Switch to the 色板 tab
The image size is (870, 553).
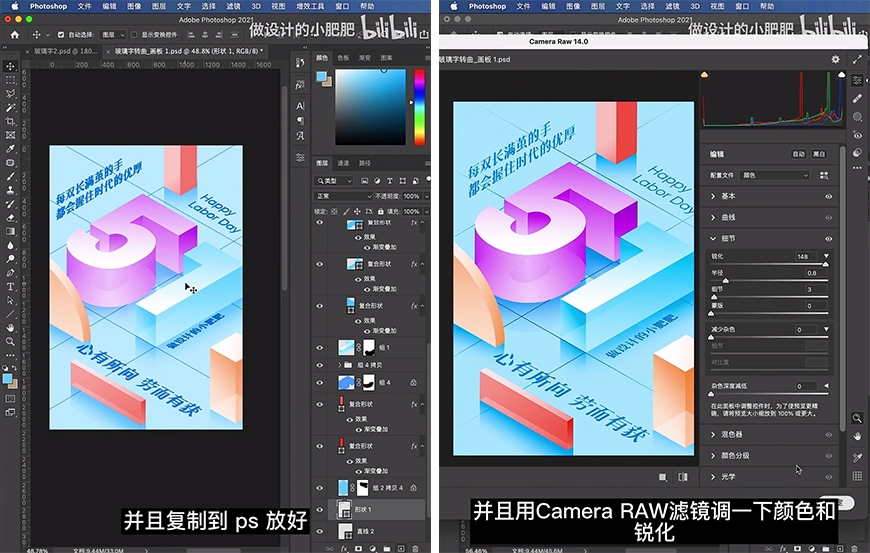click(343, 58)
